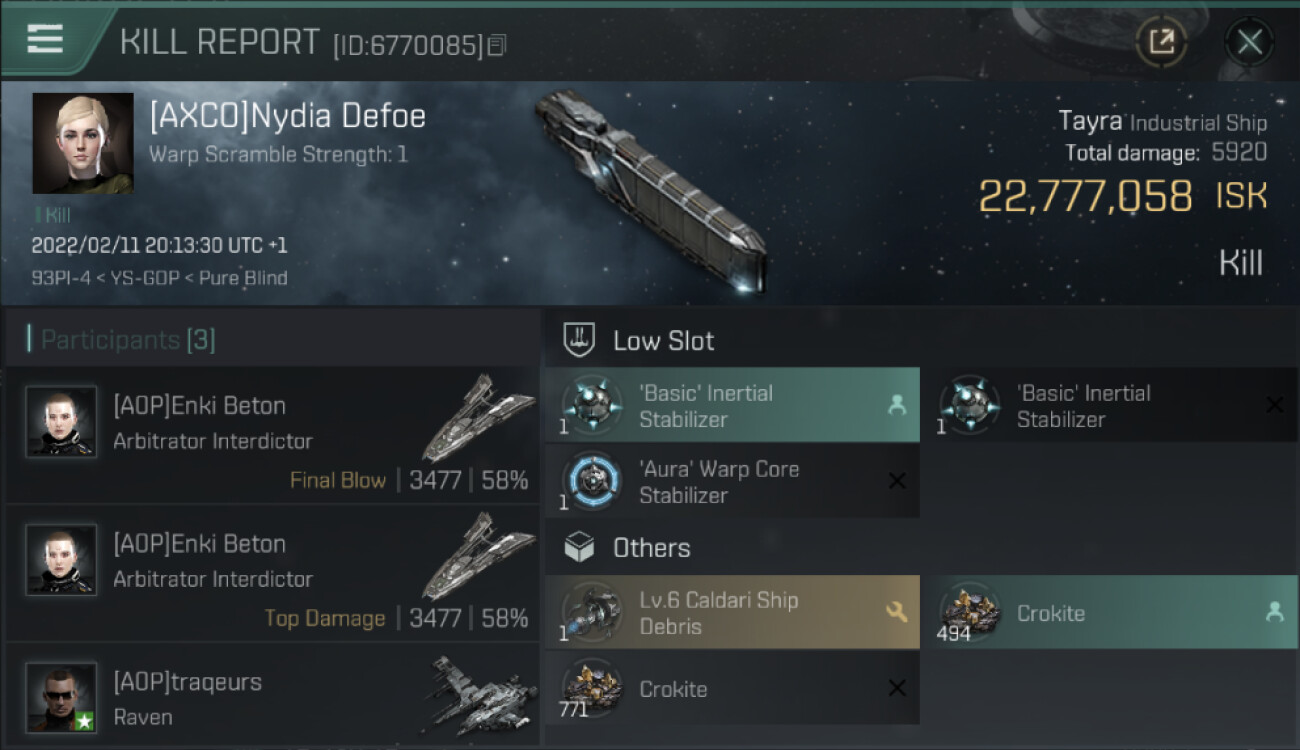The image size is (1300, 750).
Task: Open Top Damage Enki Beton participant
Action: 273,573
